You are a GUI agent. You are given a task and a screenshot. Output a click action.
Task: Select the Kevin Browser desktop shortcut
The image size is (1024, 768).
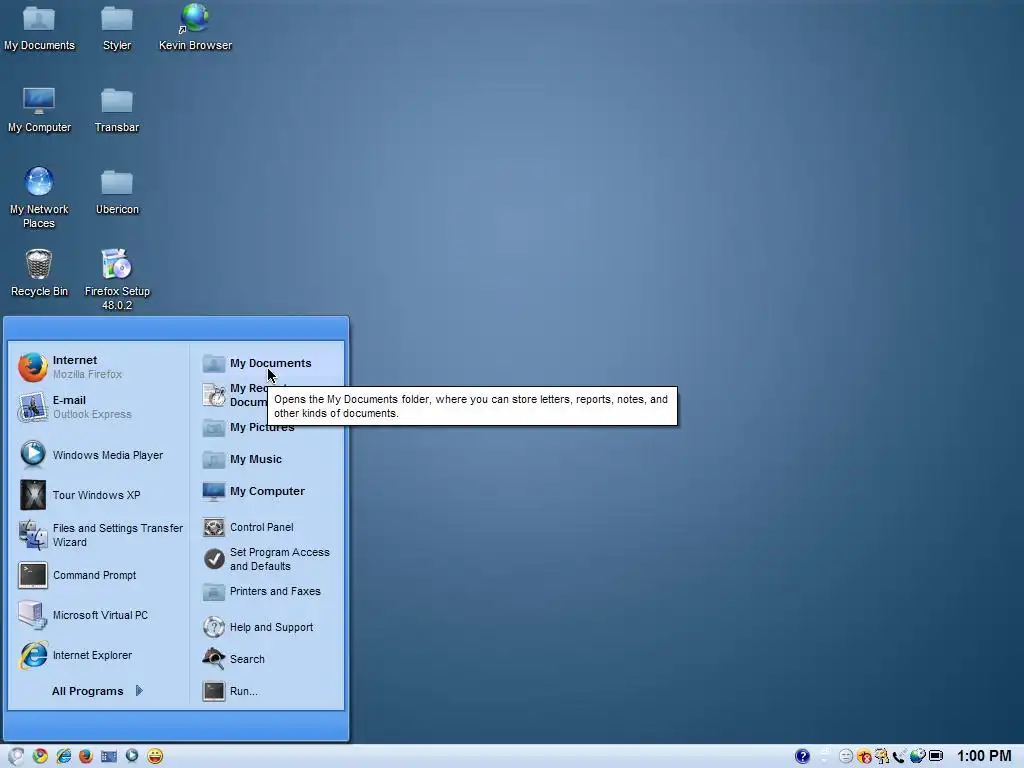[195, 27]
